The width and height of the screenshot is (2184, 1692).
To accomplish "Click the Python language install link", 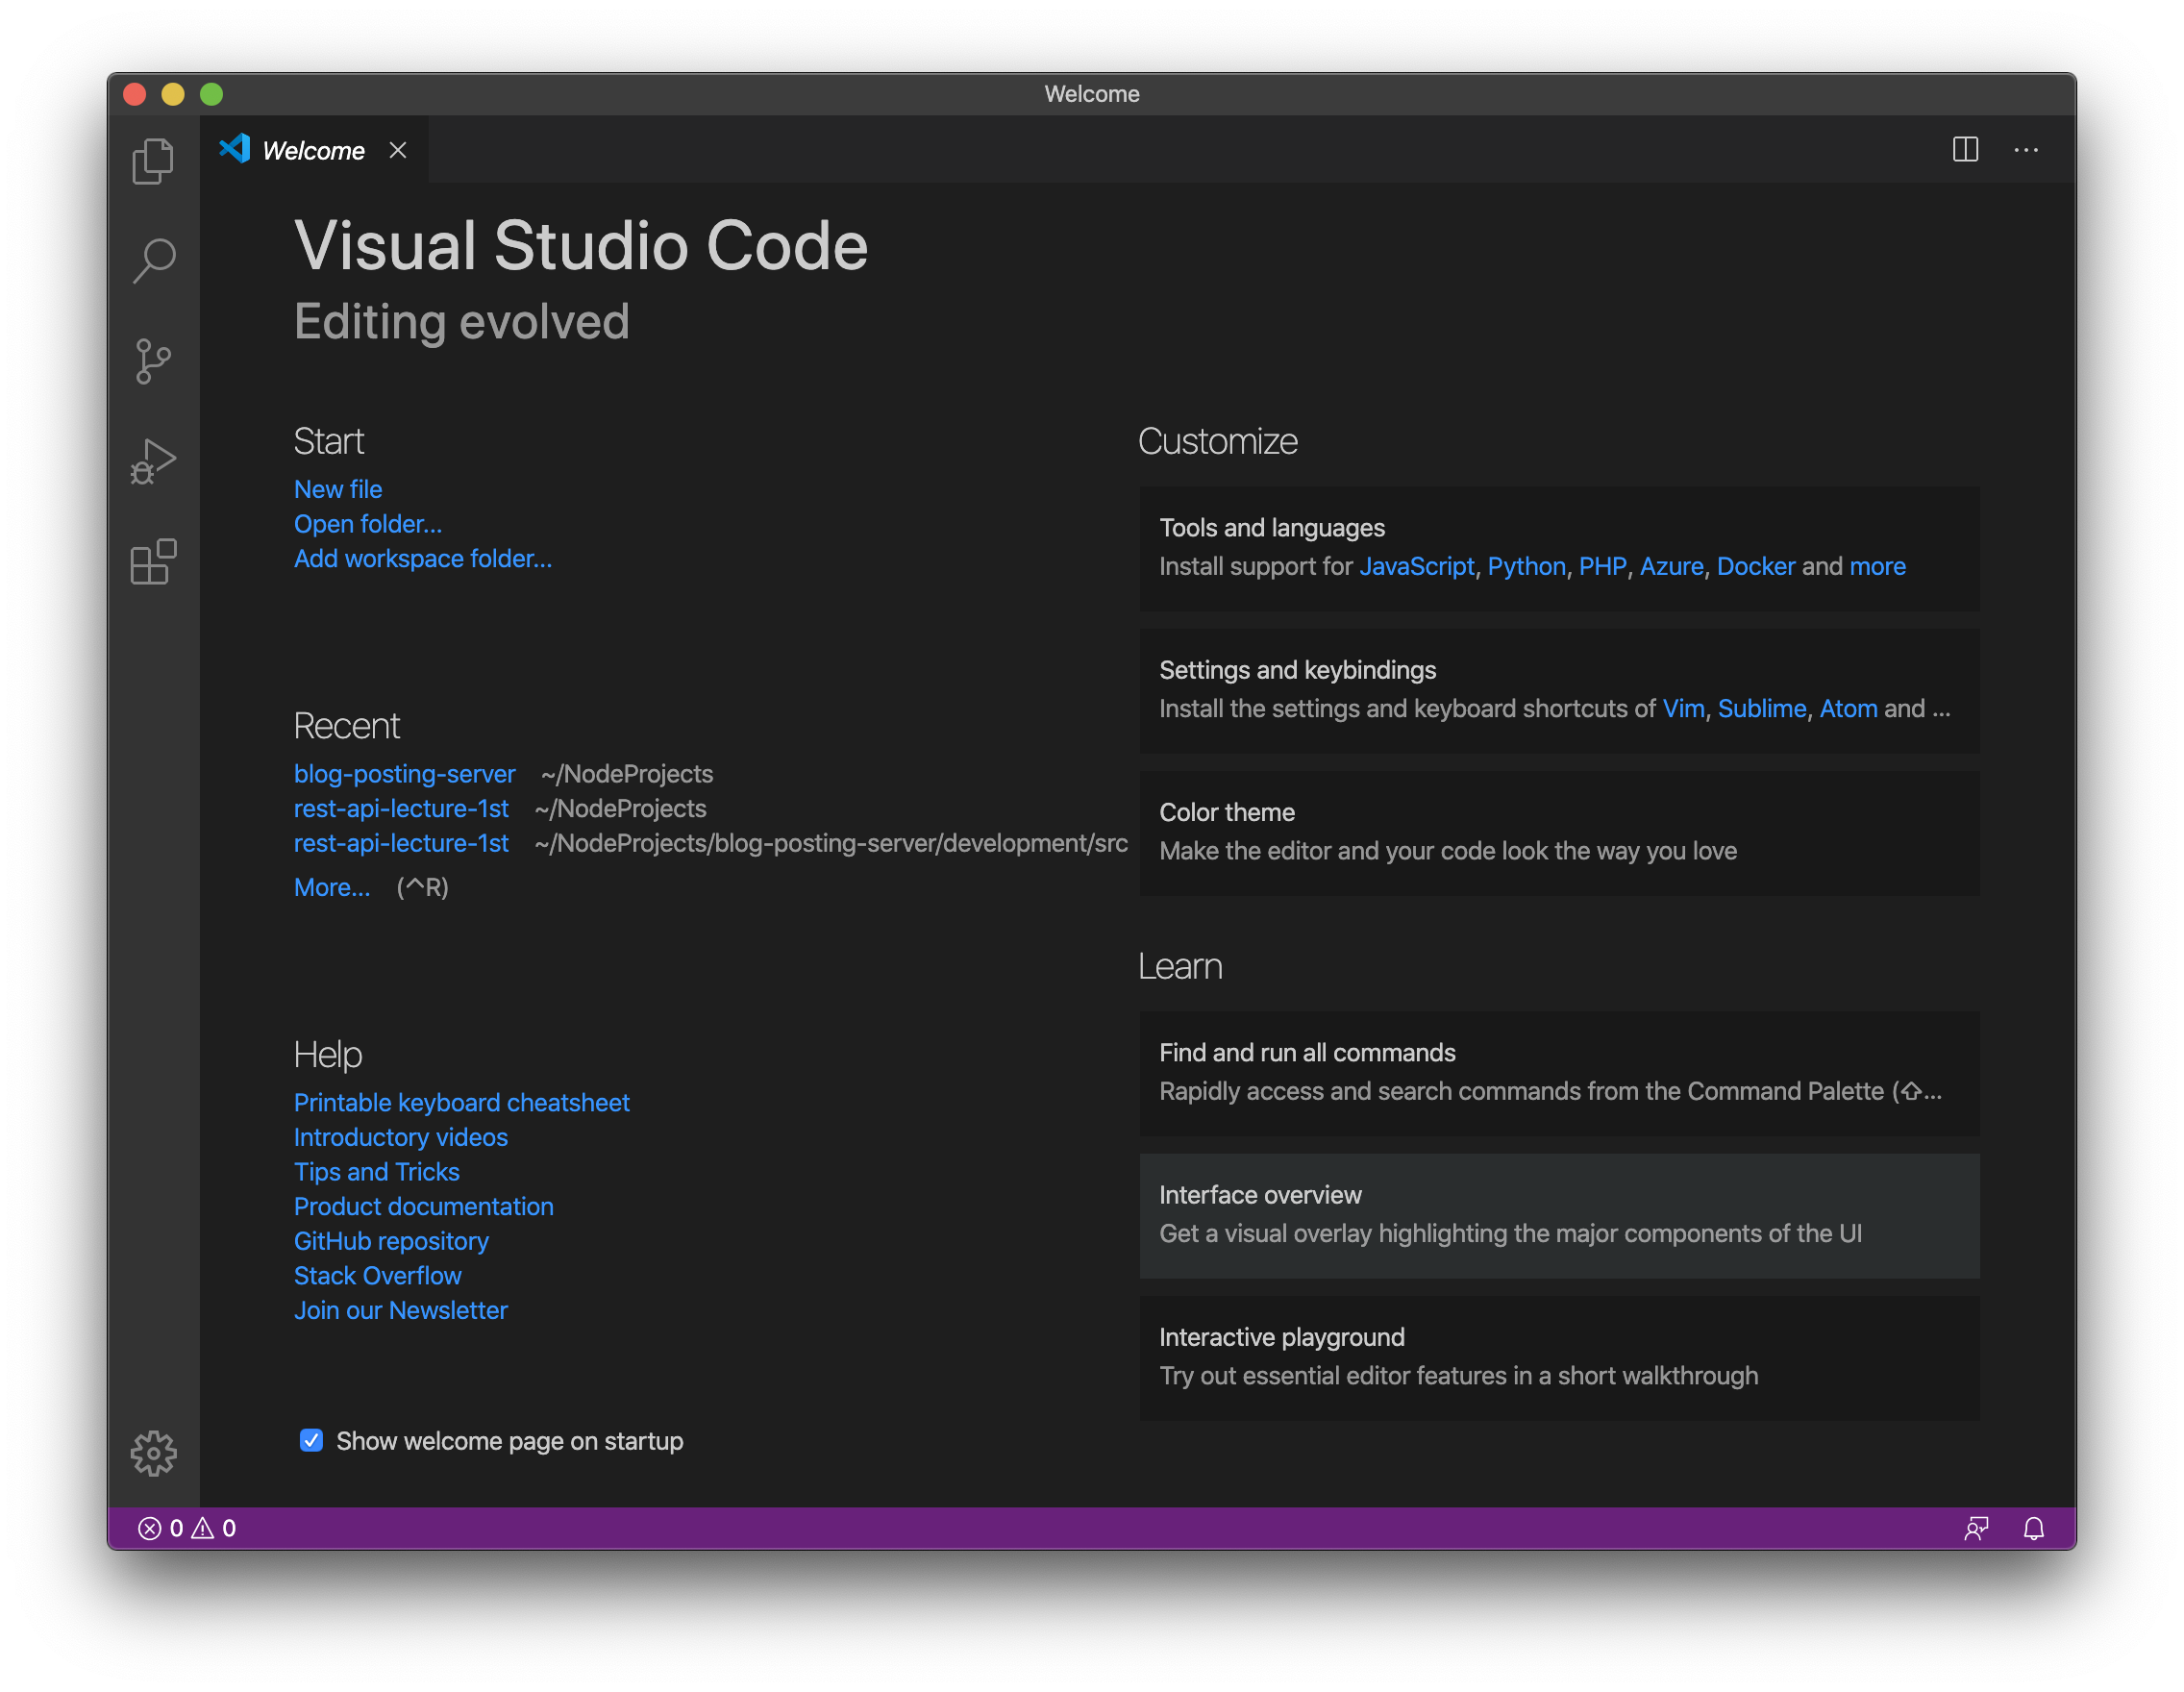I will pos(1526,566).
